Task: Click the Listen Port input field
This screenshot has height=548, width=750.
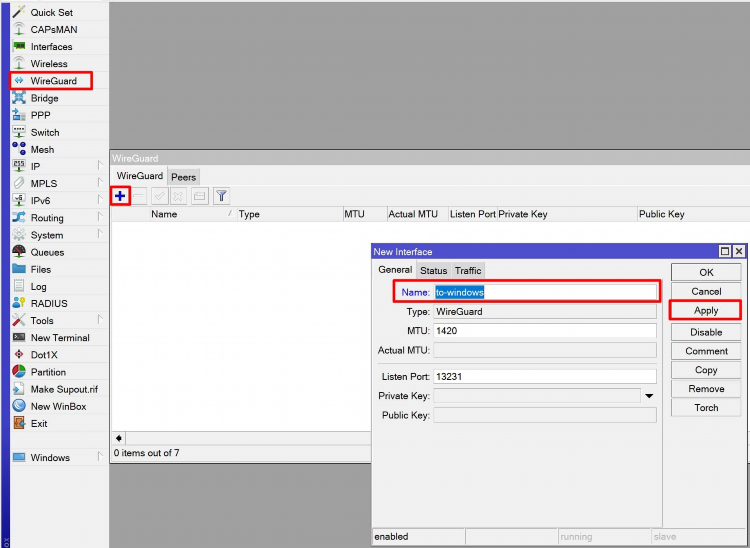Action: 545,377
